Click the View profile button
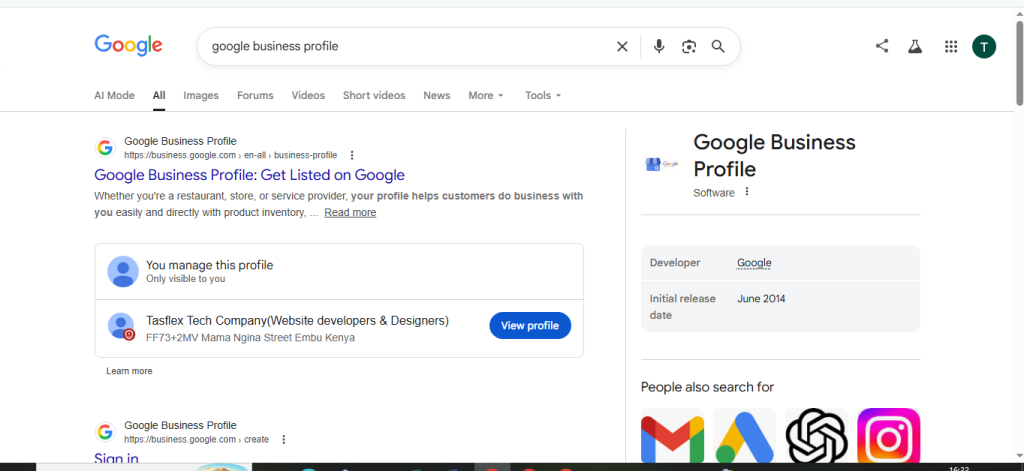The width and height of the screenshot is (1024, 471). click(x=530, y=325)
